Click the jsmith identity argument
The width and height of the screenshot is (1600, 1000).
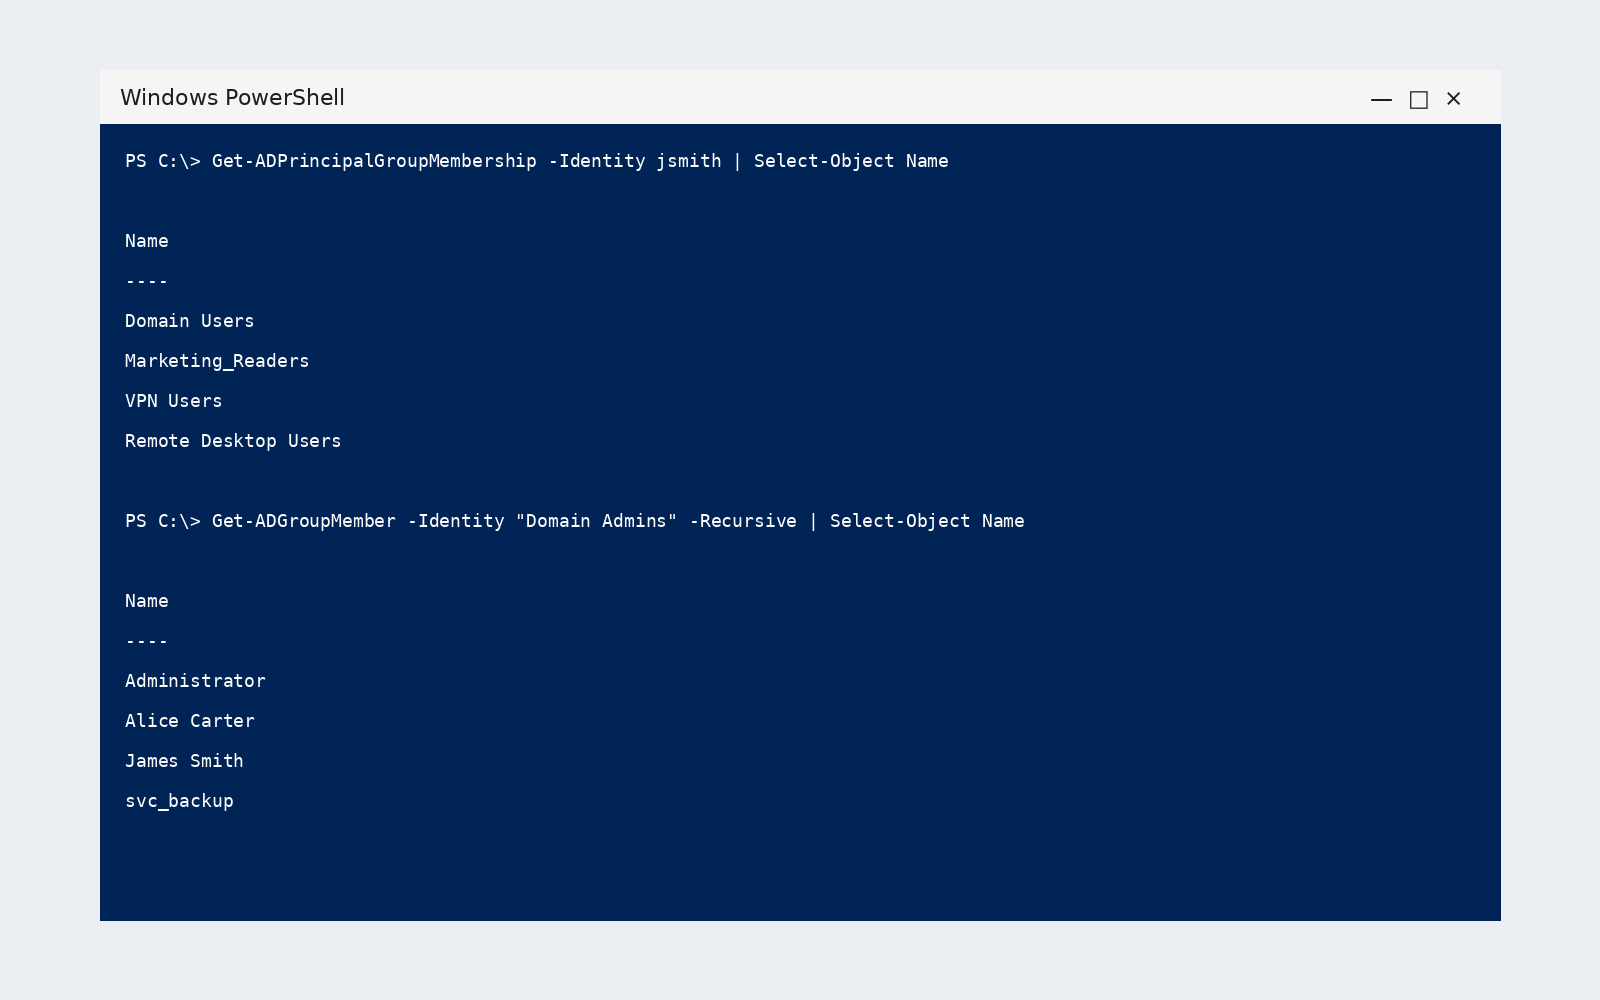(x=689, y=161)
